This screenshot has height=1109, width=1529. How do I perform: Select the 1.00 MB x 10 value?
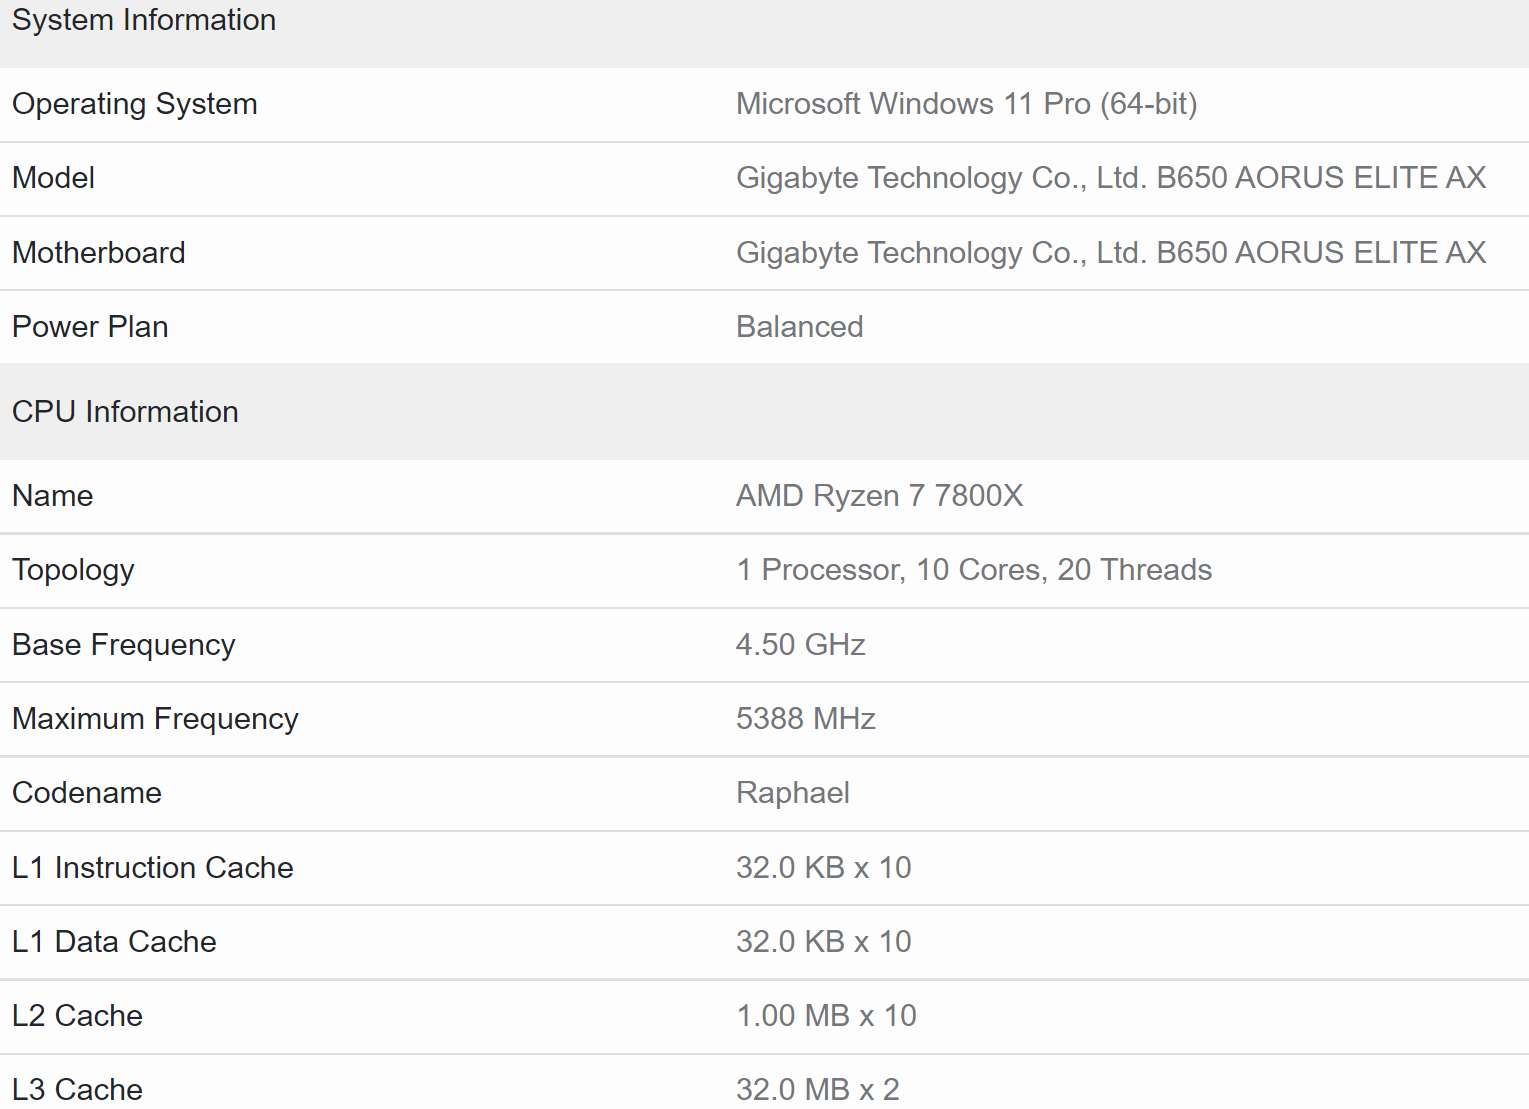pos(826,1016)
